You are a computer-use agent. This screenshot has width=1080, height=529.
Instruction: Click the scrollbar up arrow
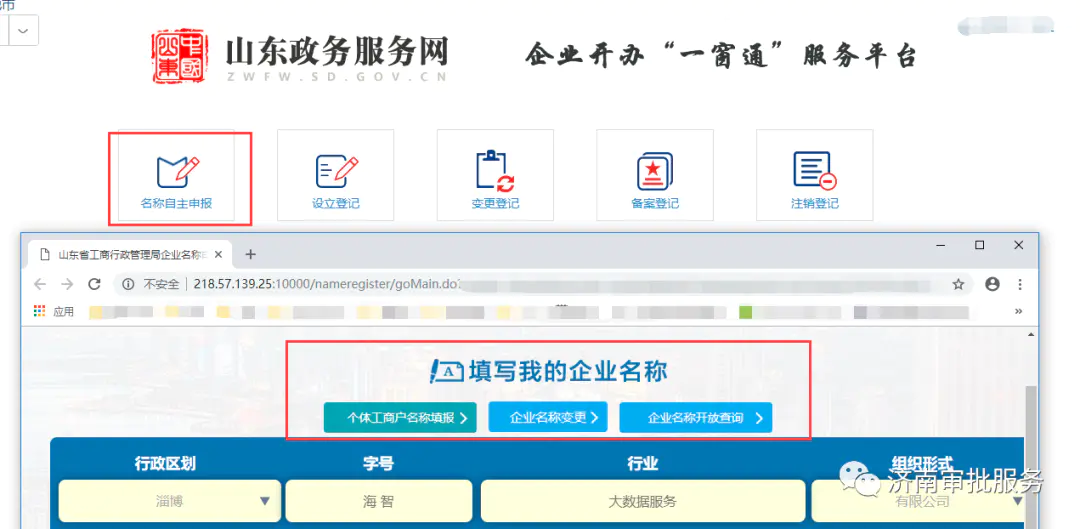pyautogui.click(x=1031, y=335)
